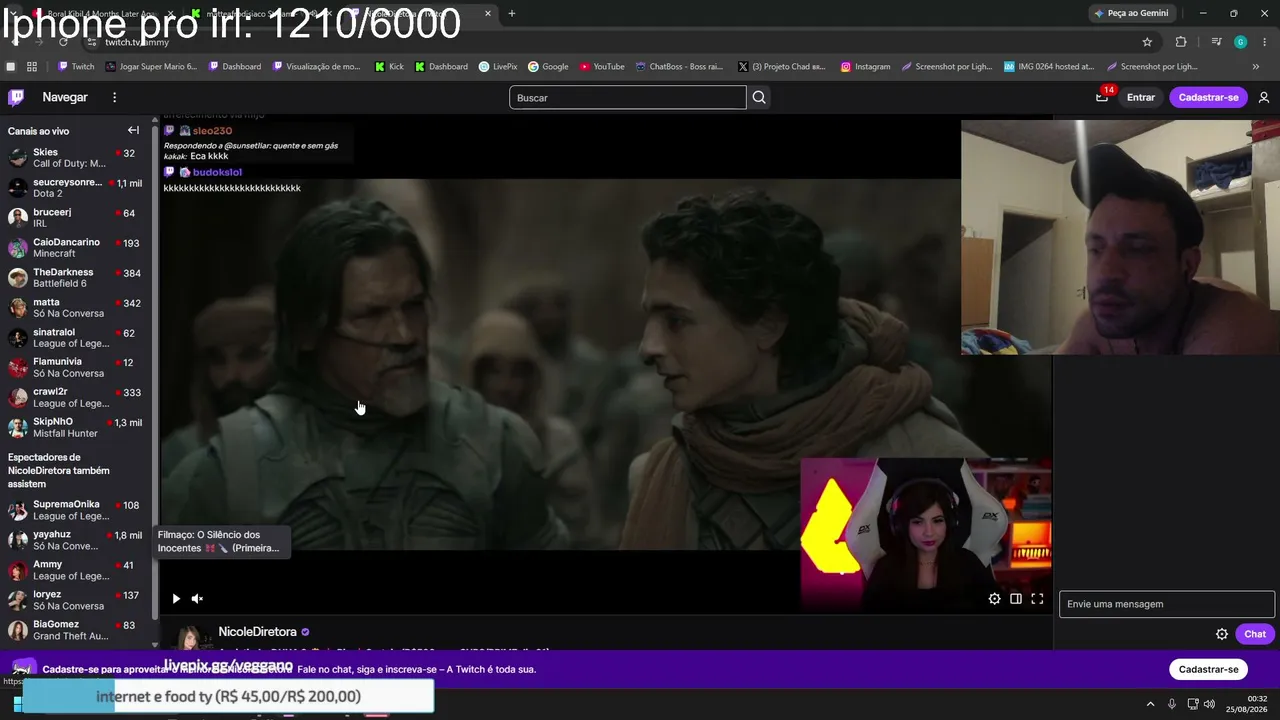Bookmark this page with the star icon
1280x720 pixels.
point(1147,42)
